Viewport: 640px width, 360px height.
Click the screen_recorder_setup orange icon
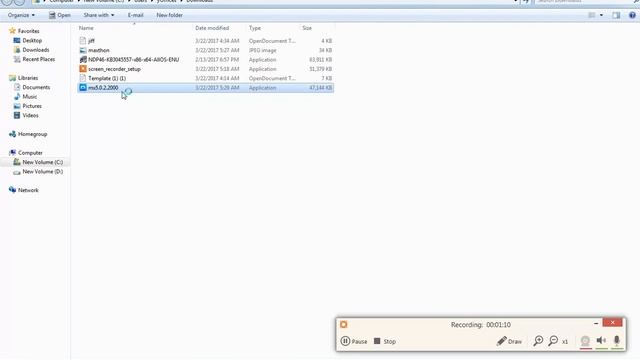[83, 69]
